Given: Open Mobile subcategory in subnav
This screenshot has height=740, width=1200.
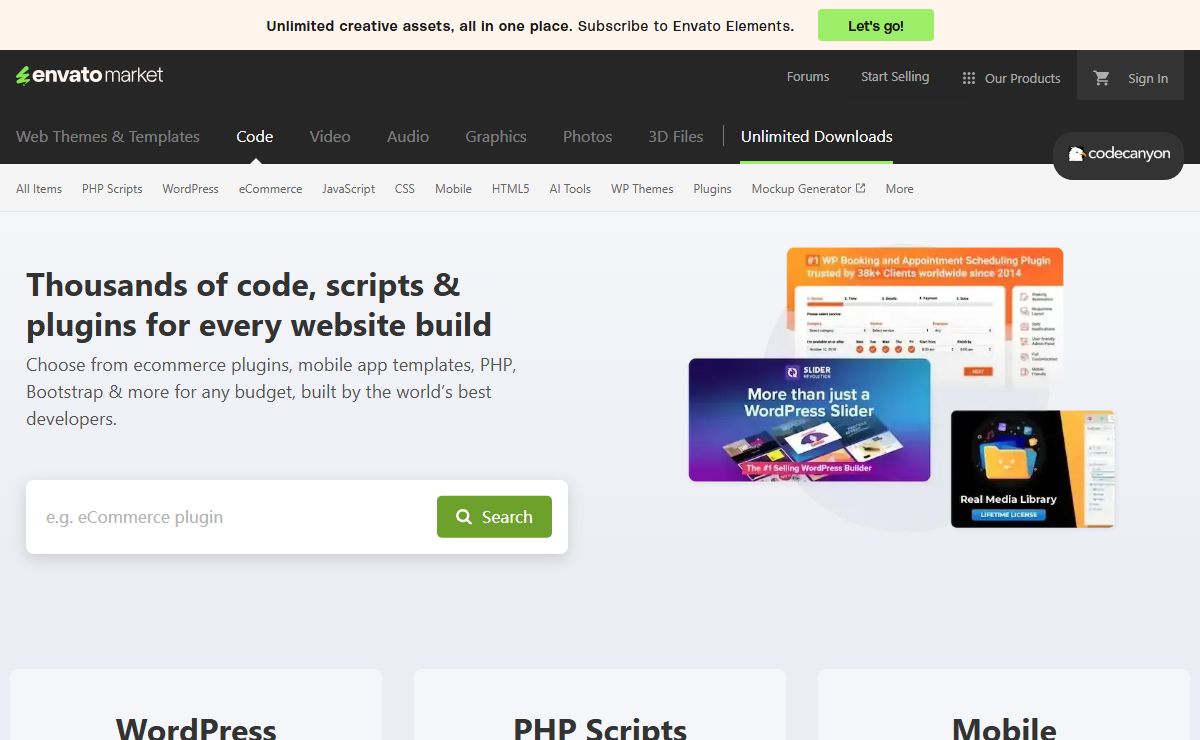Looking at the screenshot, I should coord(453,189).
